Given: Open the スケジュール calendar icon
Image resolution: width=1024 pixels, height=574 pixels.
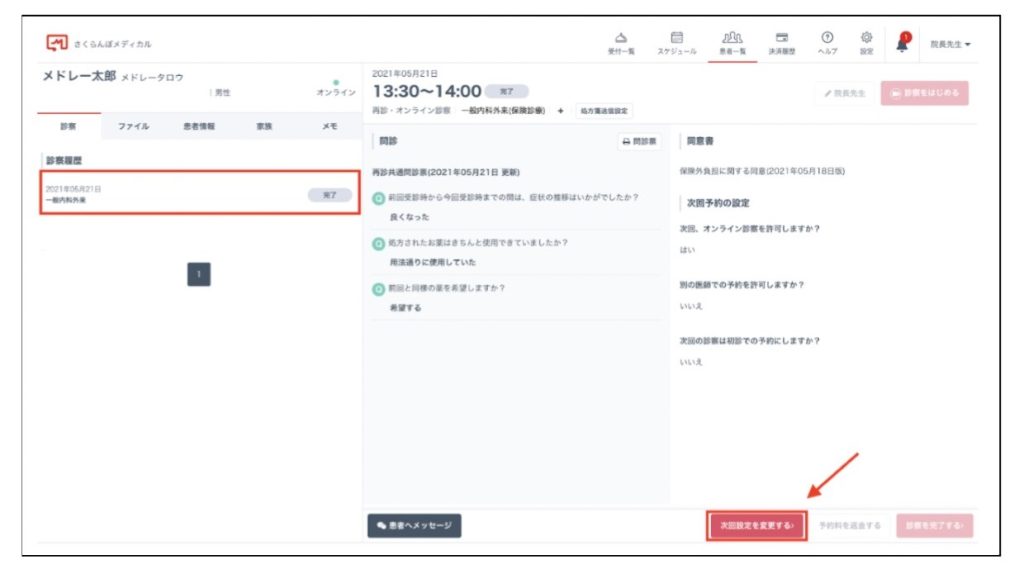Looking at the screenshot, I should tap(676, 38).
